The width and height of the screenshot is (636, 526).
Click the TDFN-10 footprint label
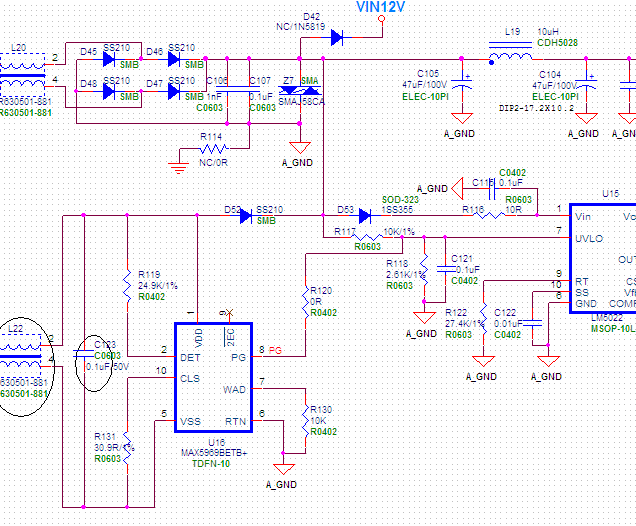211,463
